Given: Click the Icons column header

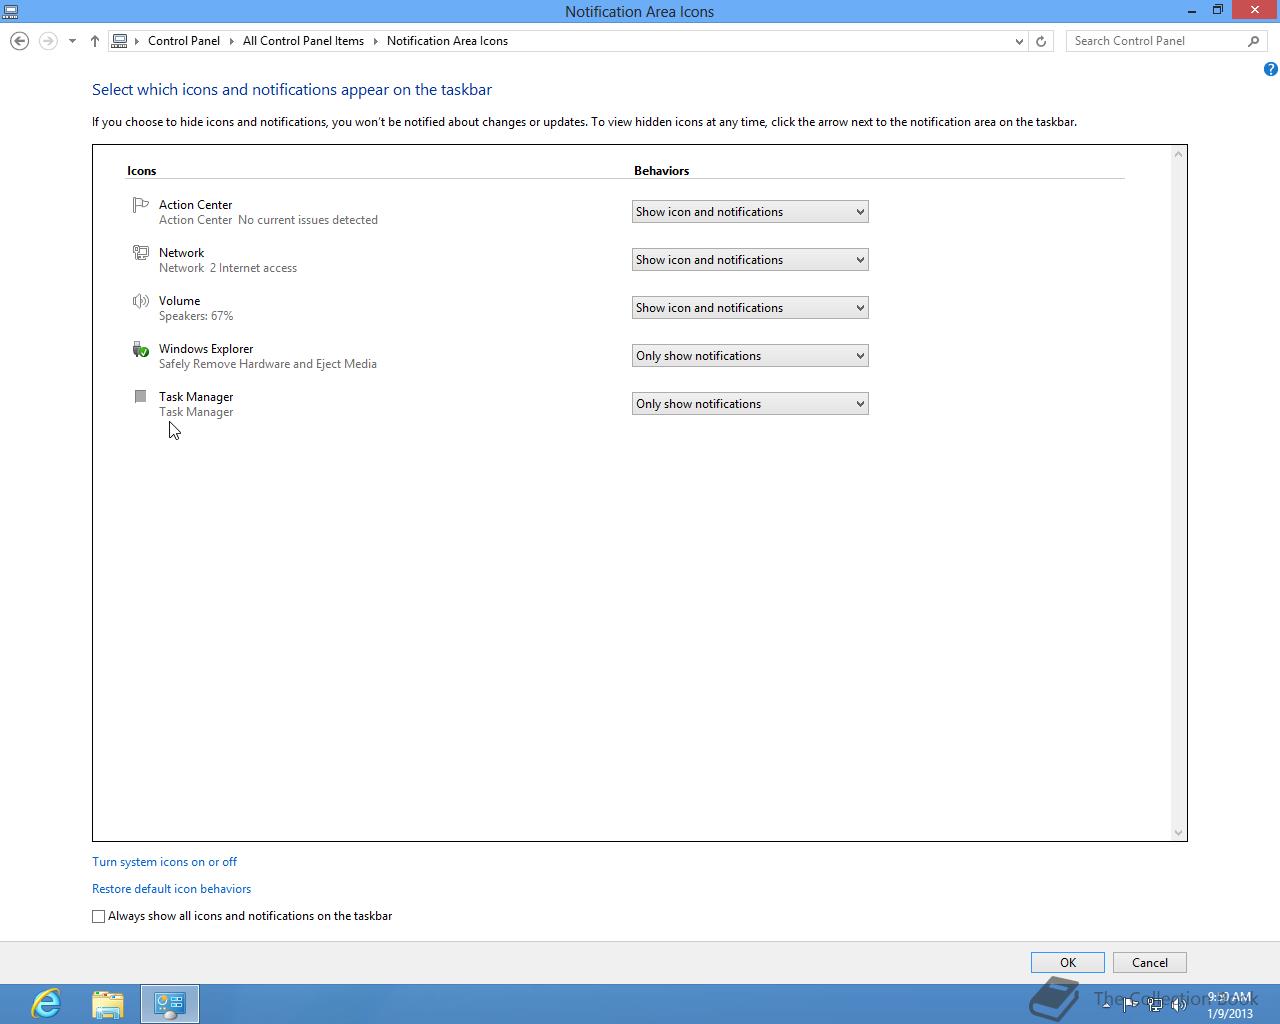Looking at the screenshot, I should click(x=142, y=171).
